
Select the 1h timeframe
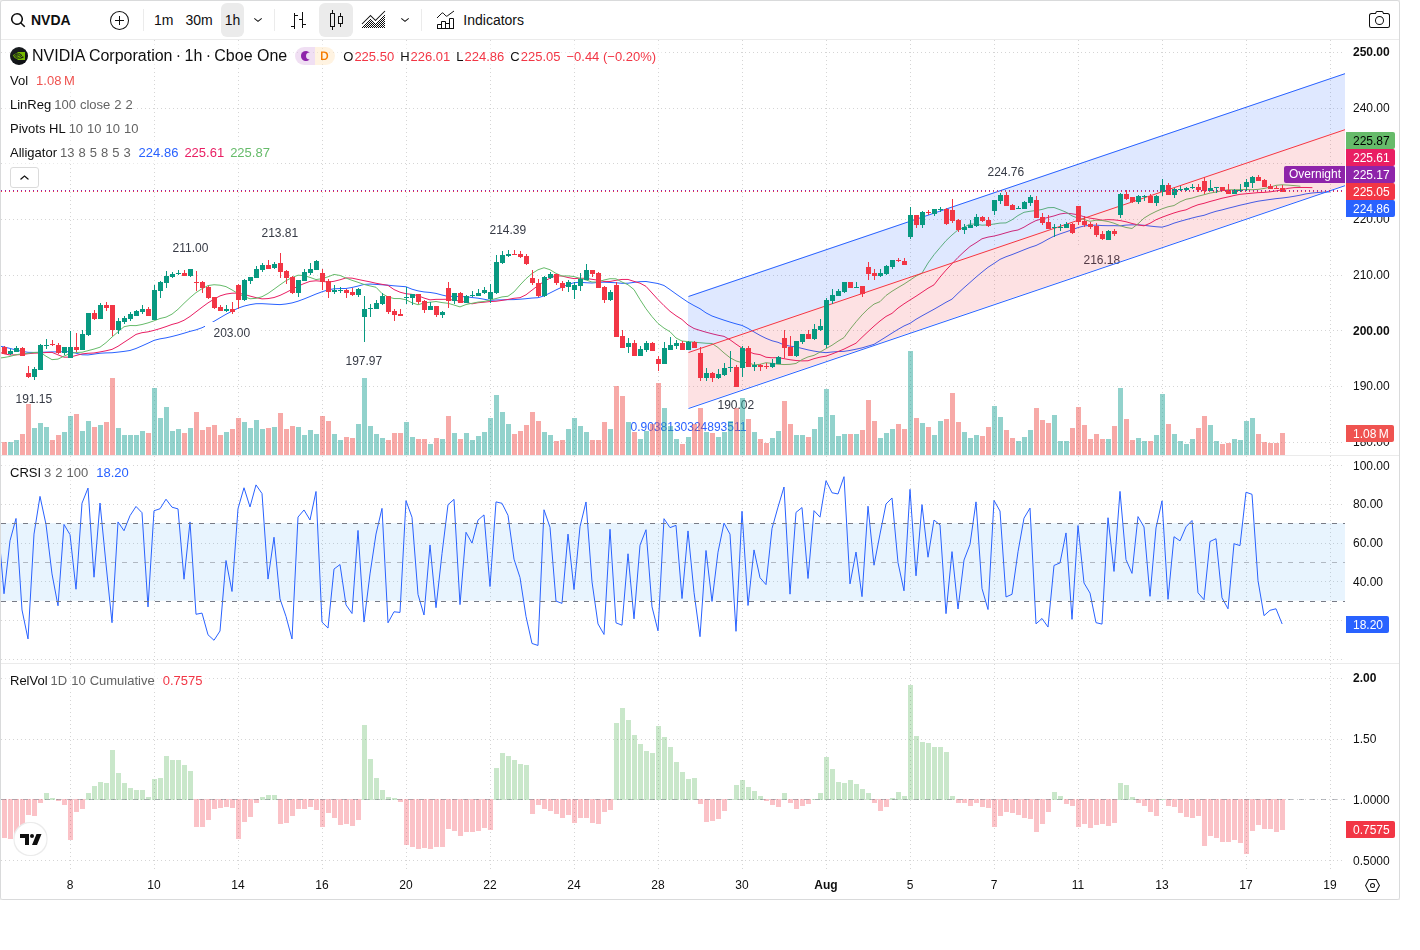[232, 20]
